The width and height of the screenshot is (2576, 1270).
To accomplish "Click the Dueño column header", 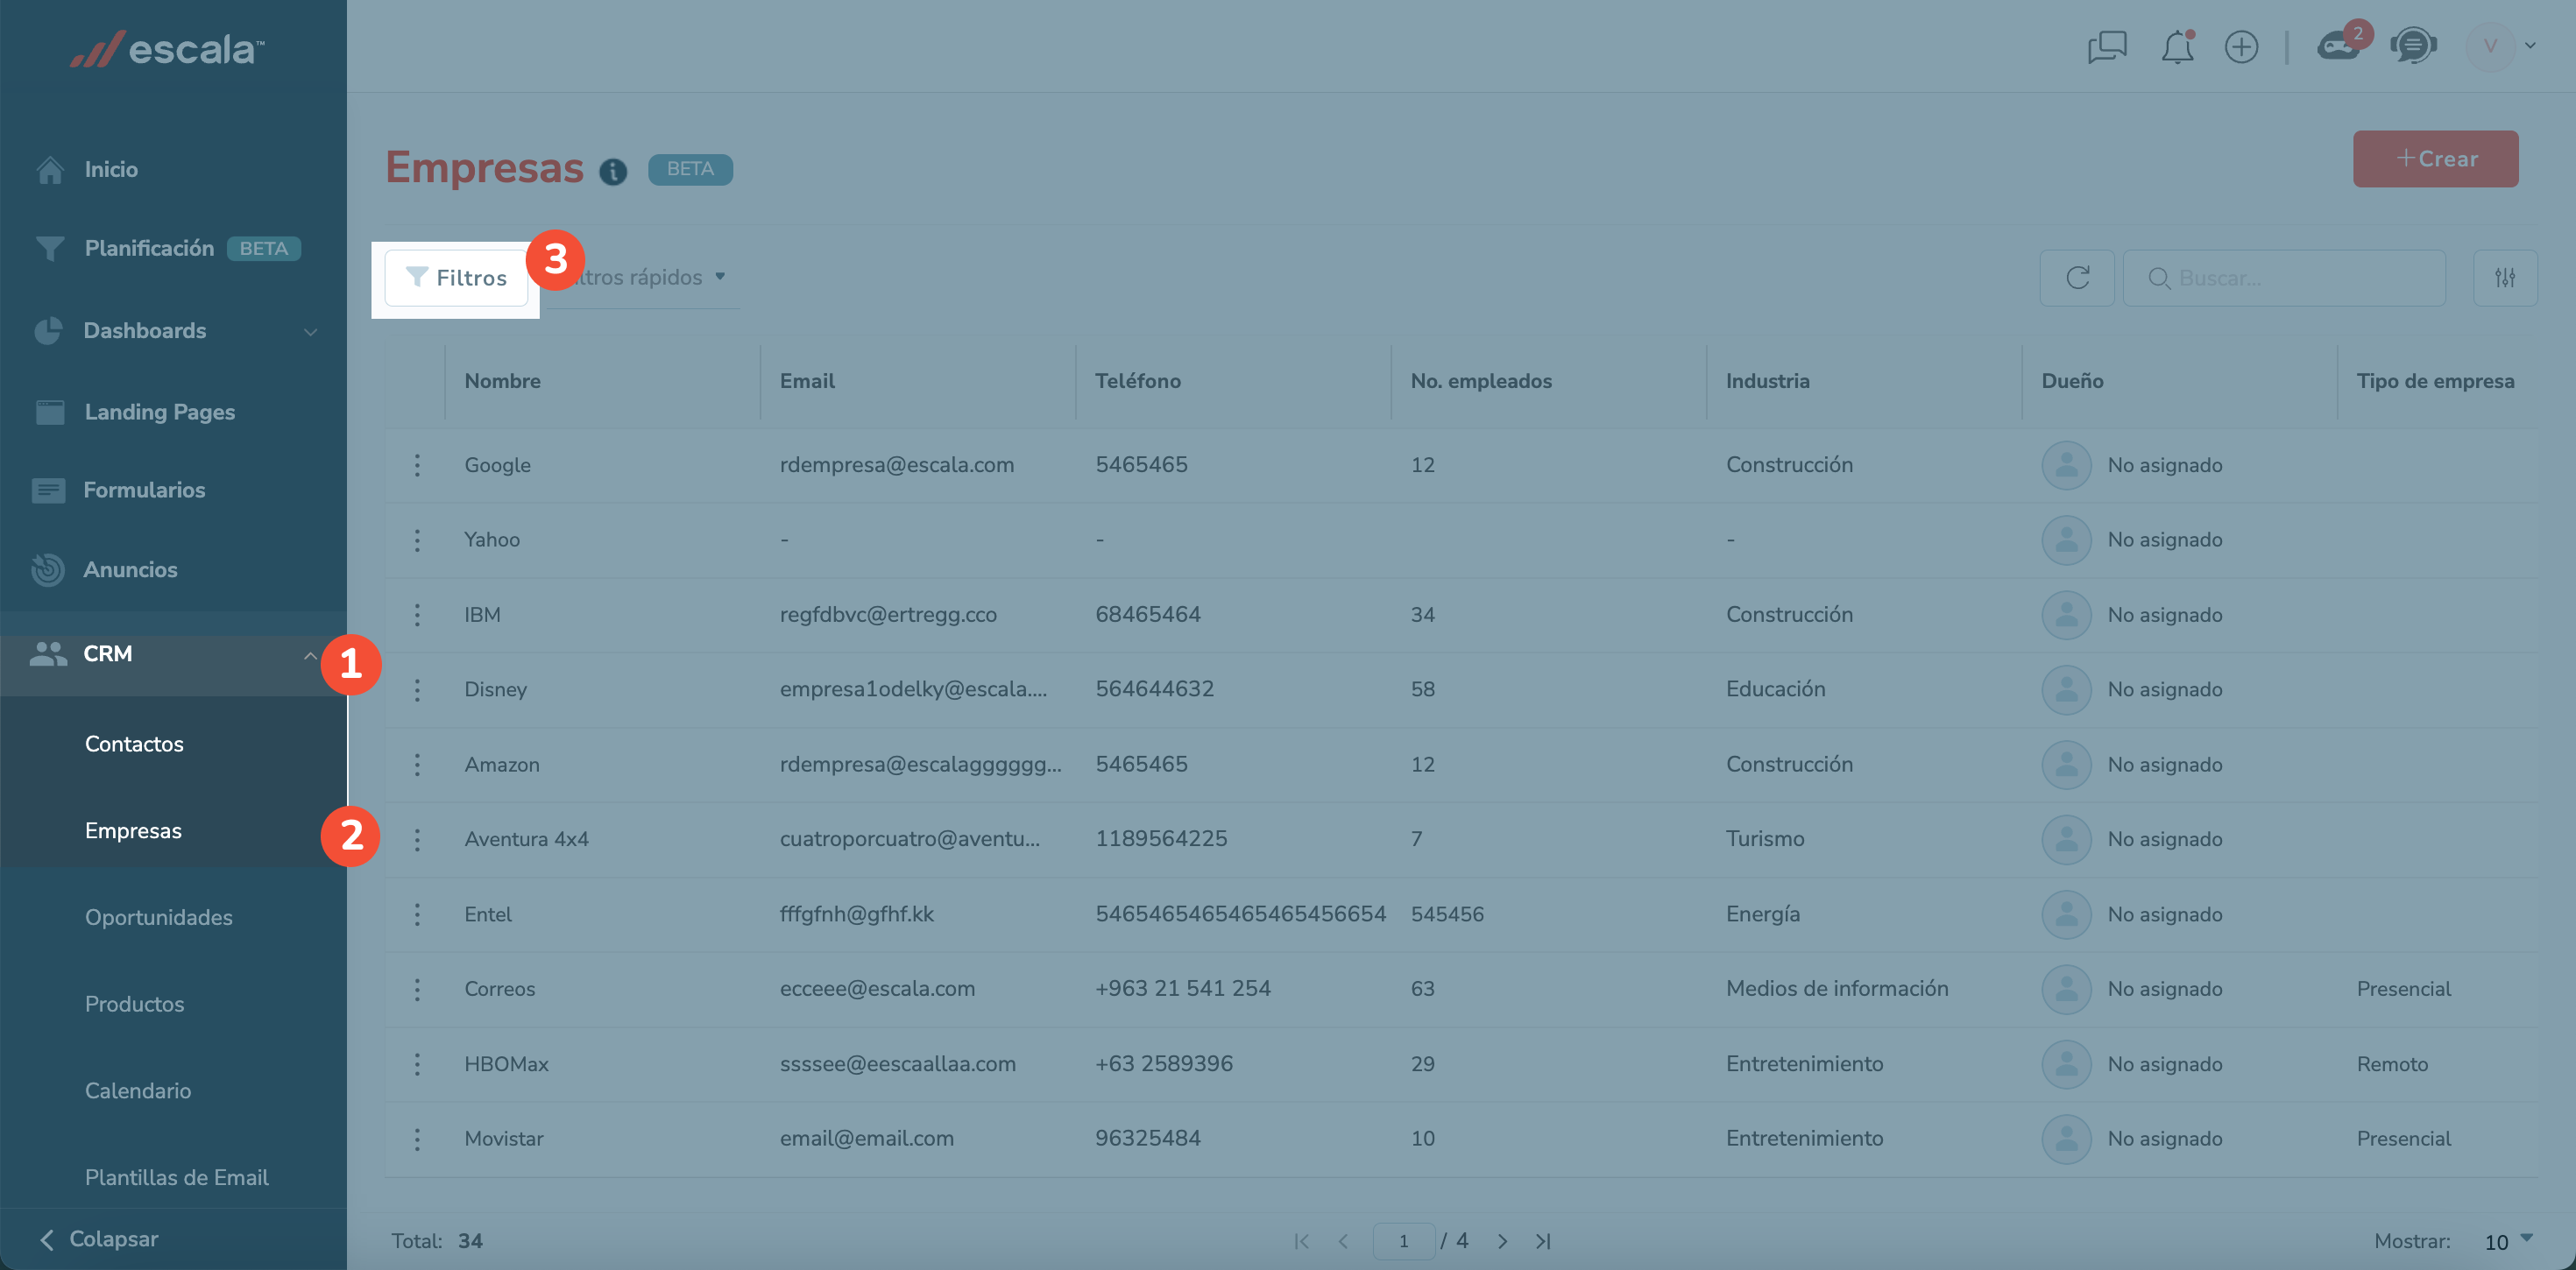I will click(2072, 381).
